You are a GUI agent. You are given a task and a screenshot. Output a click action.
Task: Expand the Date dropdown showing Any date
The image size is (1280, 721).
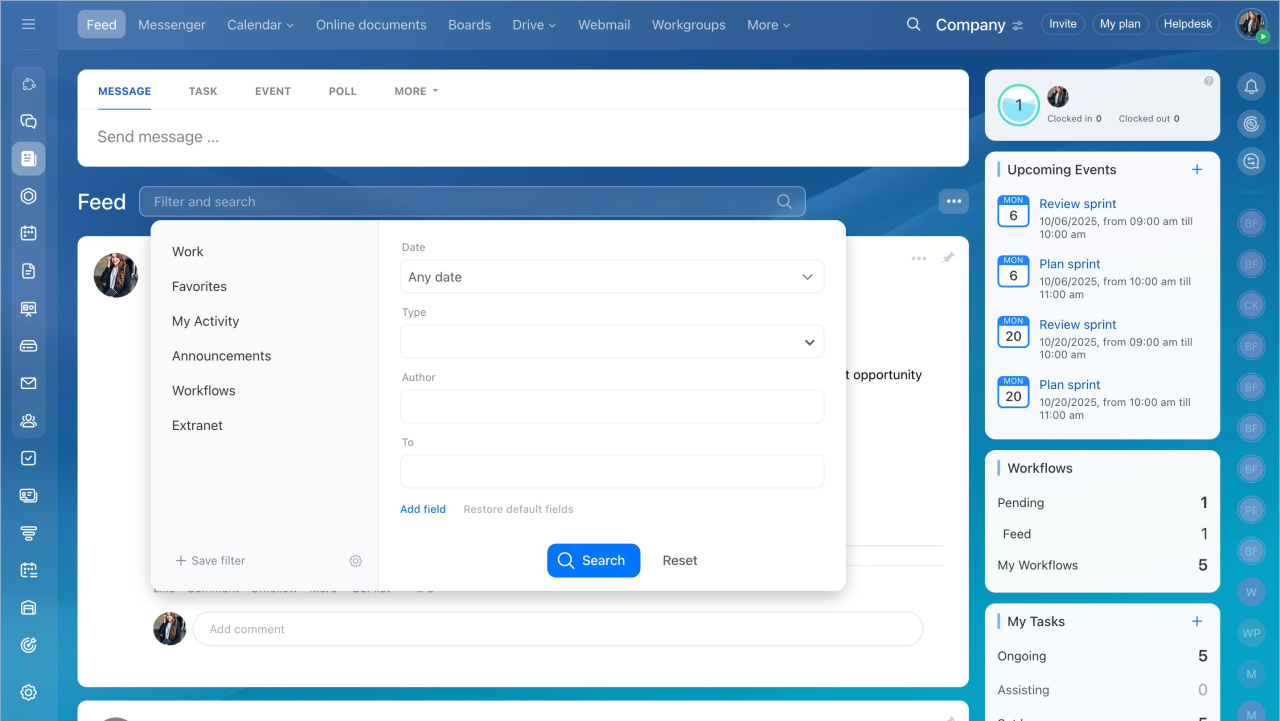click(612, 277)
